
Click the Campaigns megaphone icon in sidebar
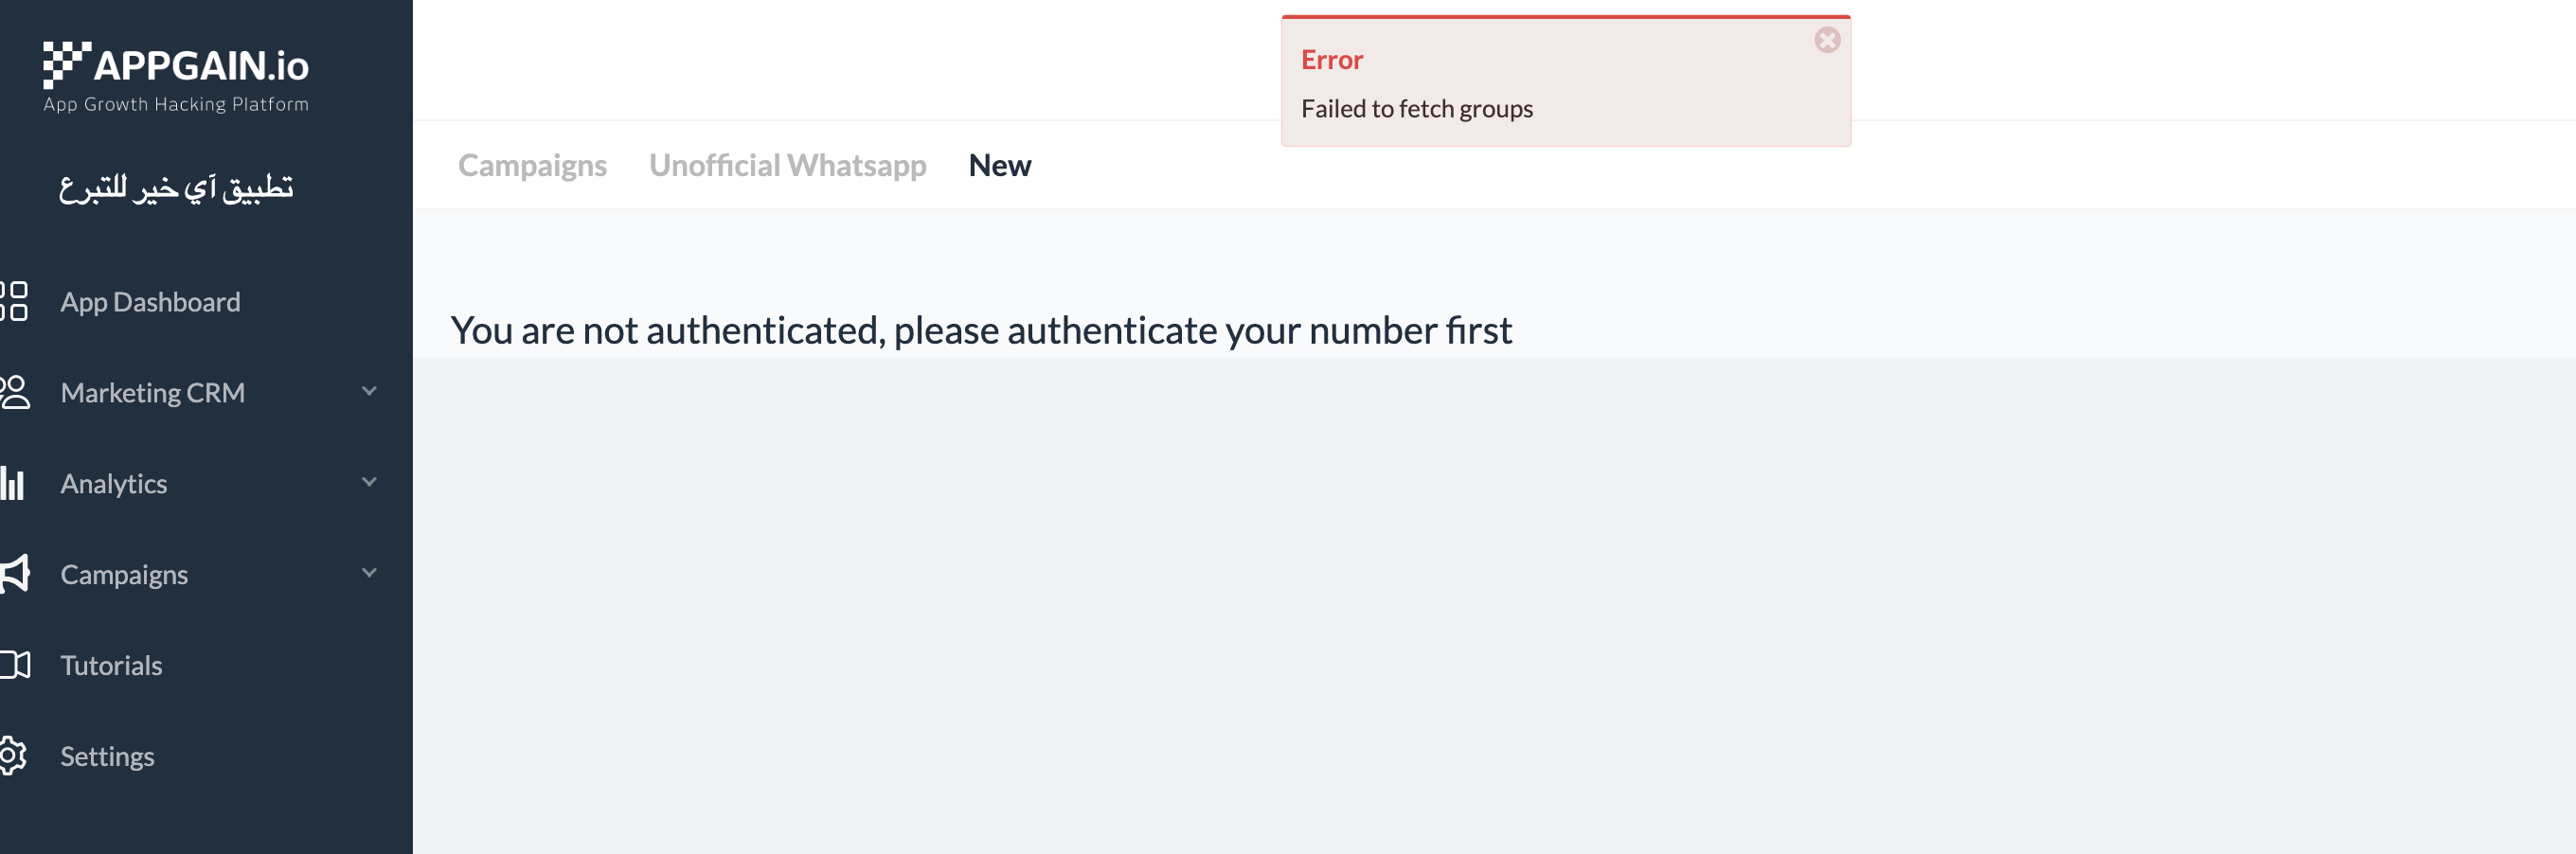[x=15, y=574]
